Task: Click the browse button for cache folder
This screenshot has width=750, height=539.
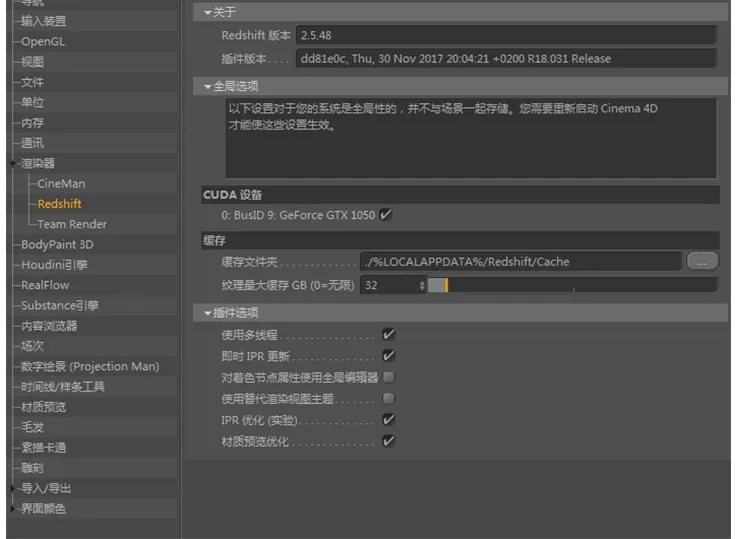Action: click(x=702, y=261)
